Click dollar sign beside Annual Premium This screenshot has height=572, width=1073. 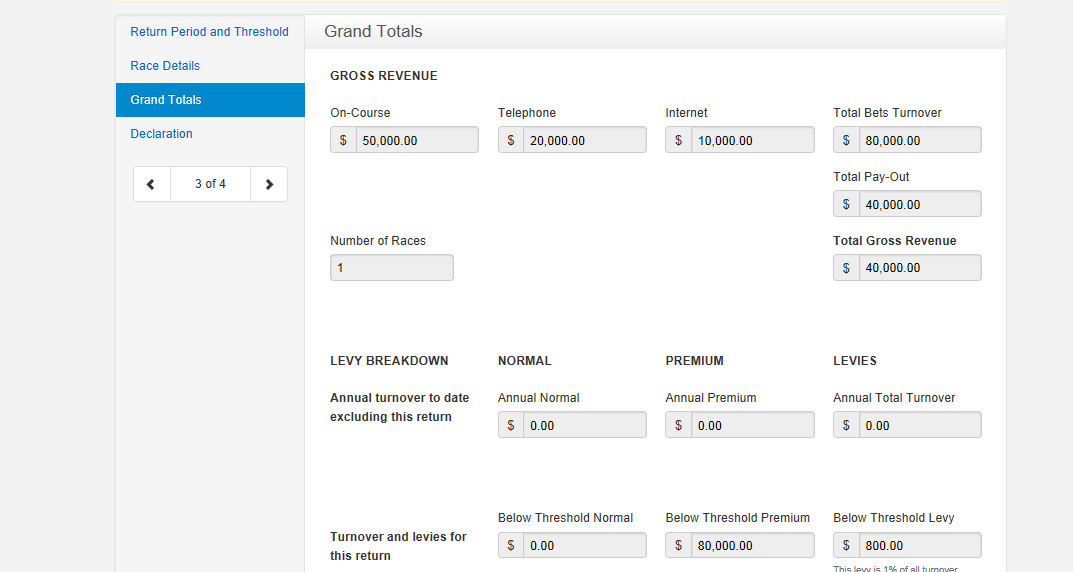point(679,425)
